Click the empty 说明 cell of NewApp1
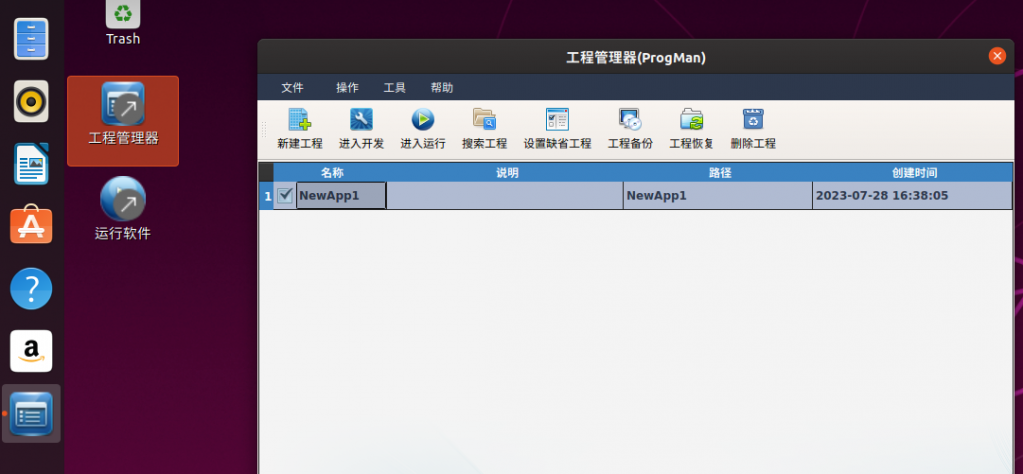Screen dimensions: 1023x474 pyautogui.click(x=505, y=196)
